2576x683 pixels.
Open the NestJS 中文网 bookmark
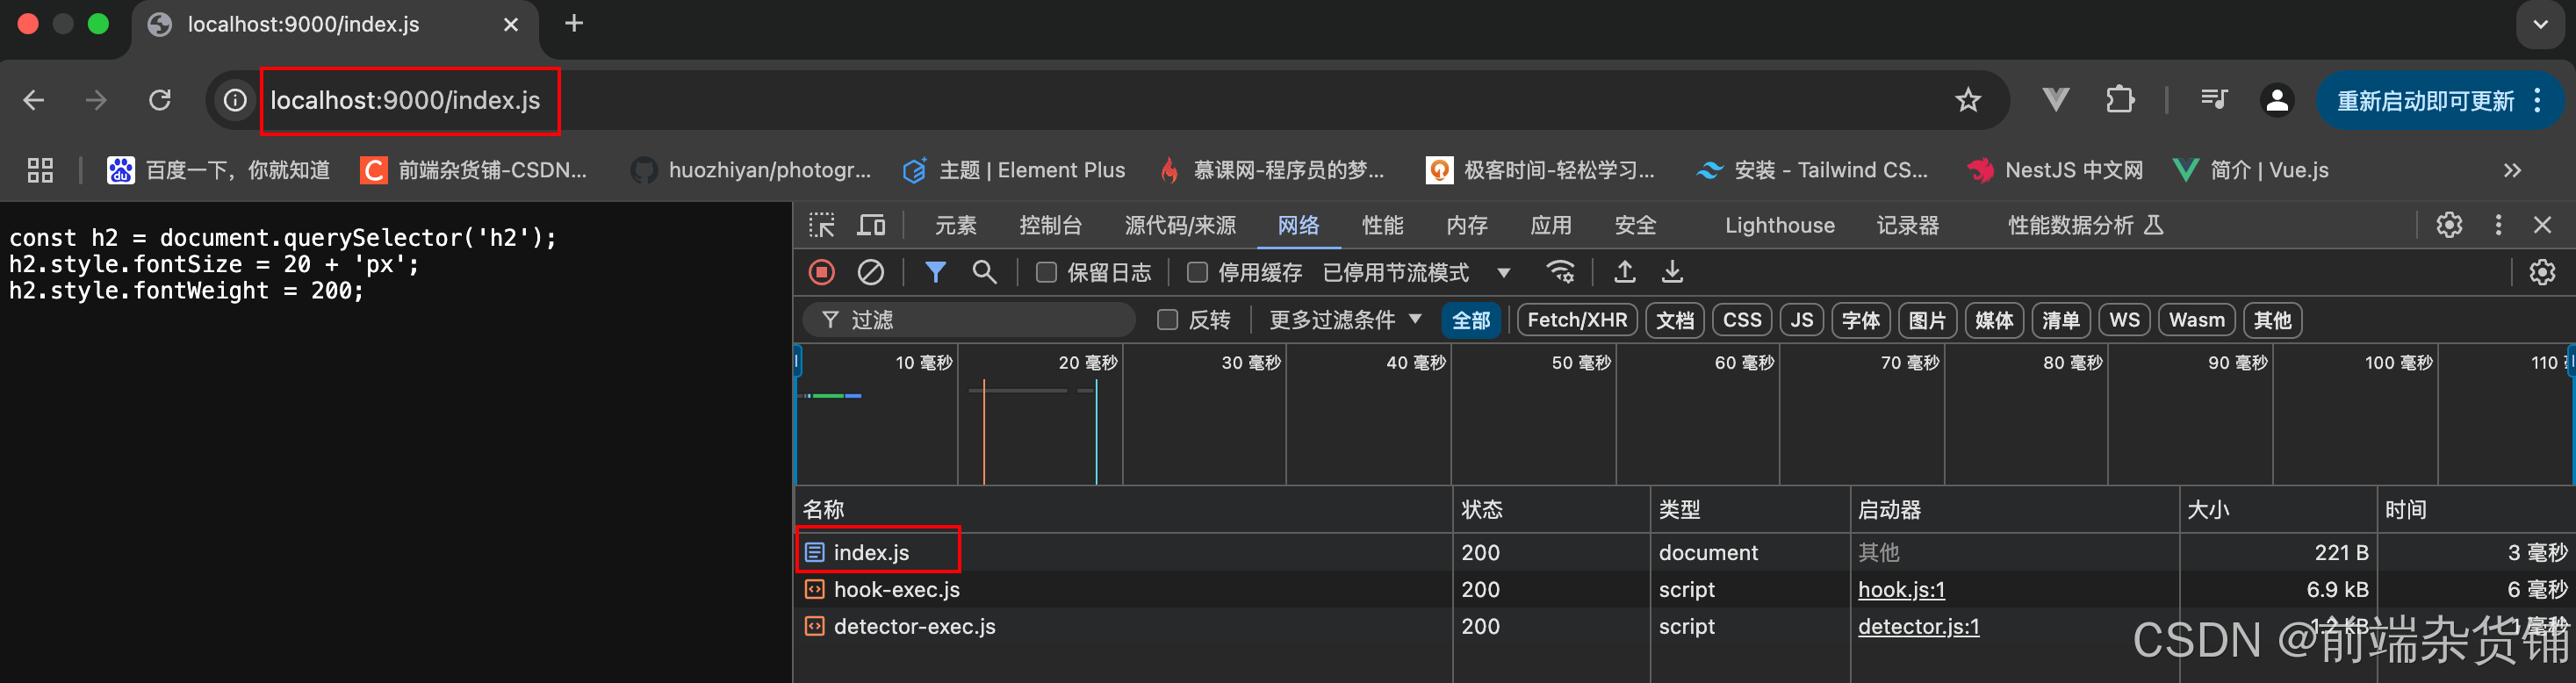2055,170
